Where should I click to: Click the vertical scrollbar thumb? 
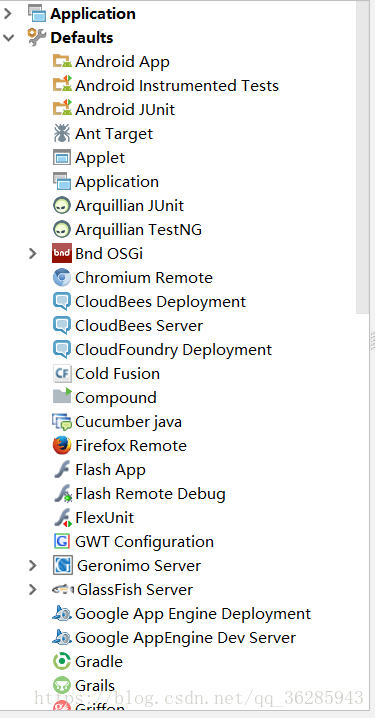coord(362,157)
